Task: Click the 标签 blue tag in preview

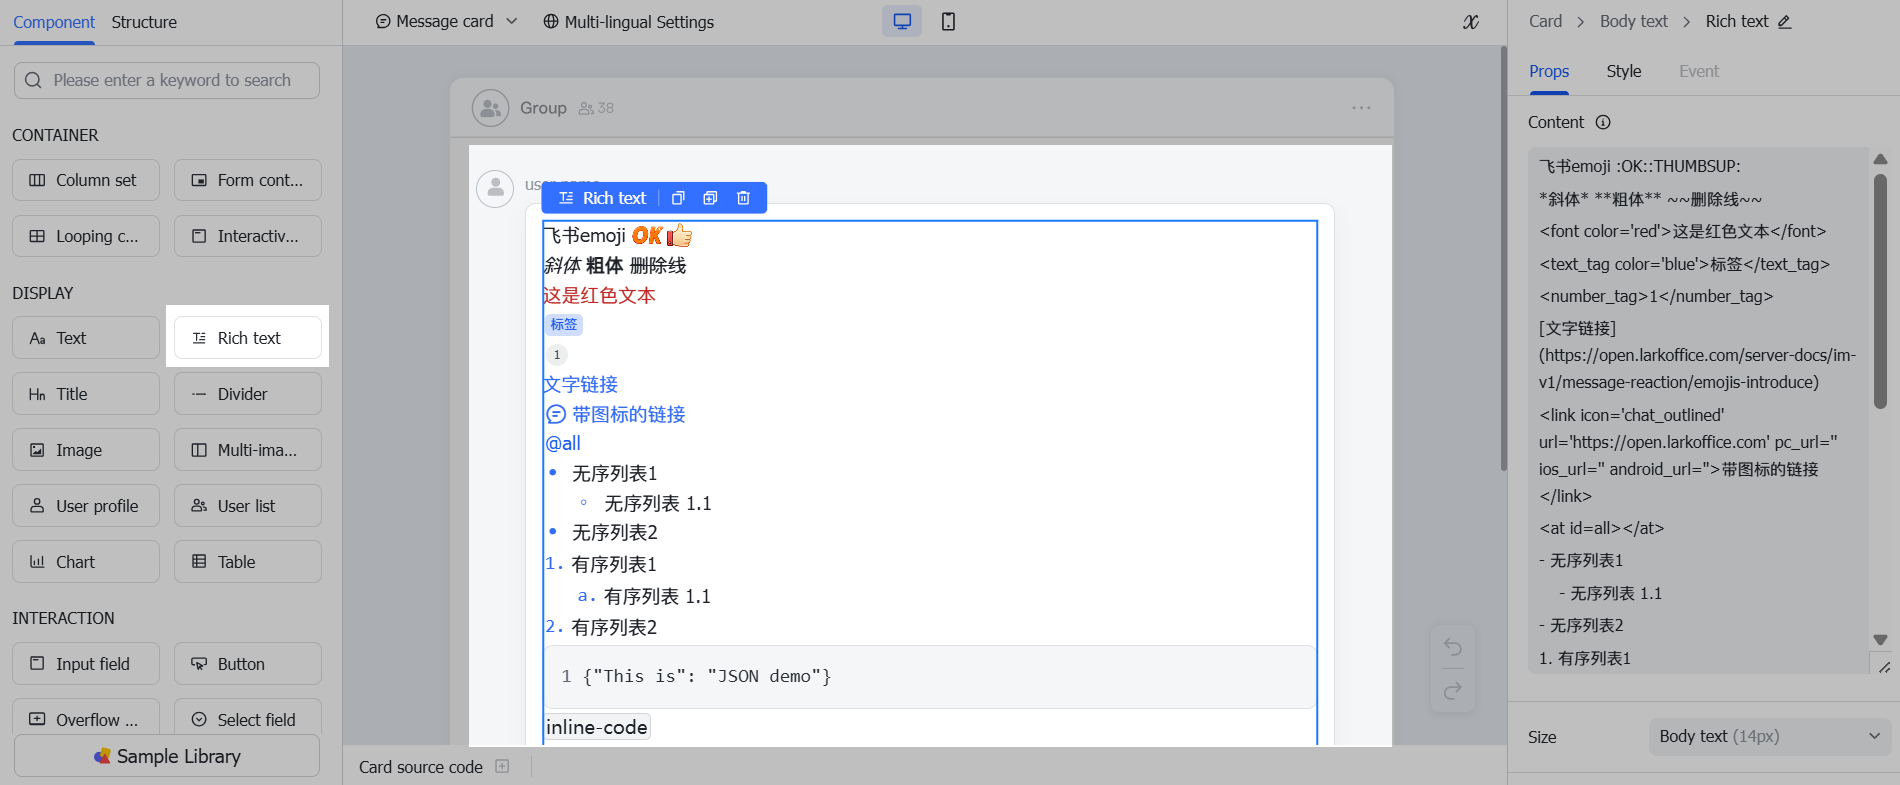Action: (564, 324)
